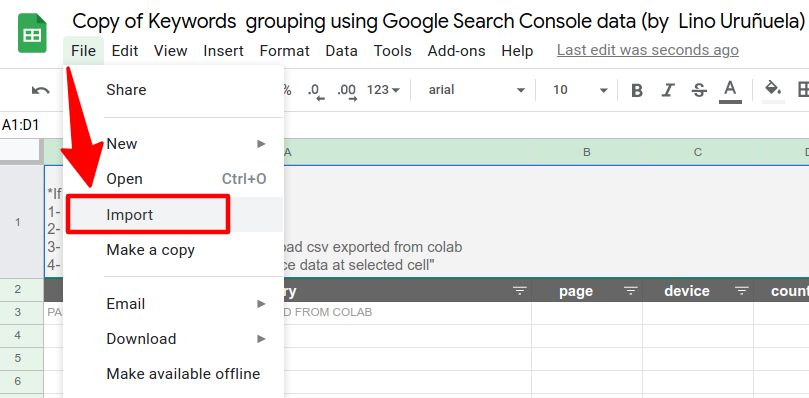Screen dimensions: 809x398
Task: Click the spreadsheet title text
Action: pos(439,21)
